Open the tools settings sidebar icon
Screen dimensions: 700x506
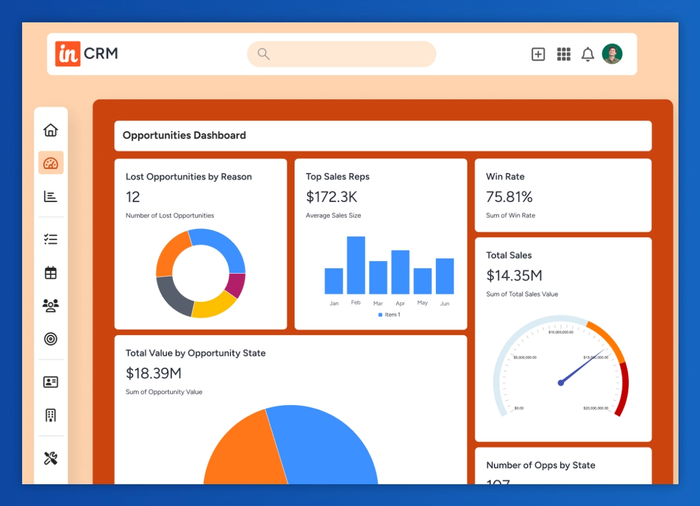(x=50, y=458)
